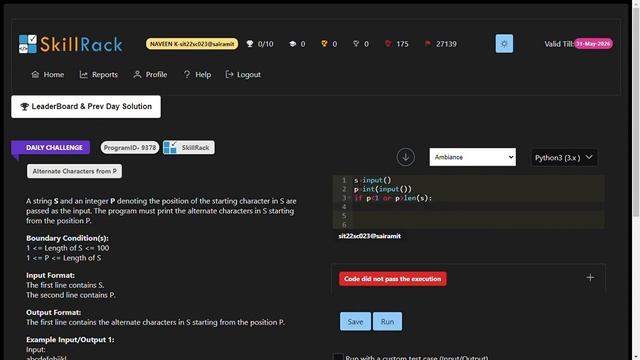Viewport: 640px width, 360px height.
Task: Open the Ambiance editor theme dropdown
Action: pos(473,157)
